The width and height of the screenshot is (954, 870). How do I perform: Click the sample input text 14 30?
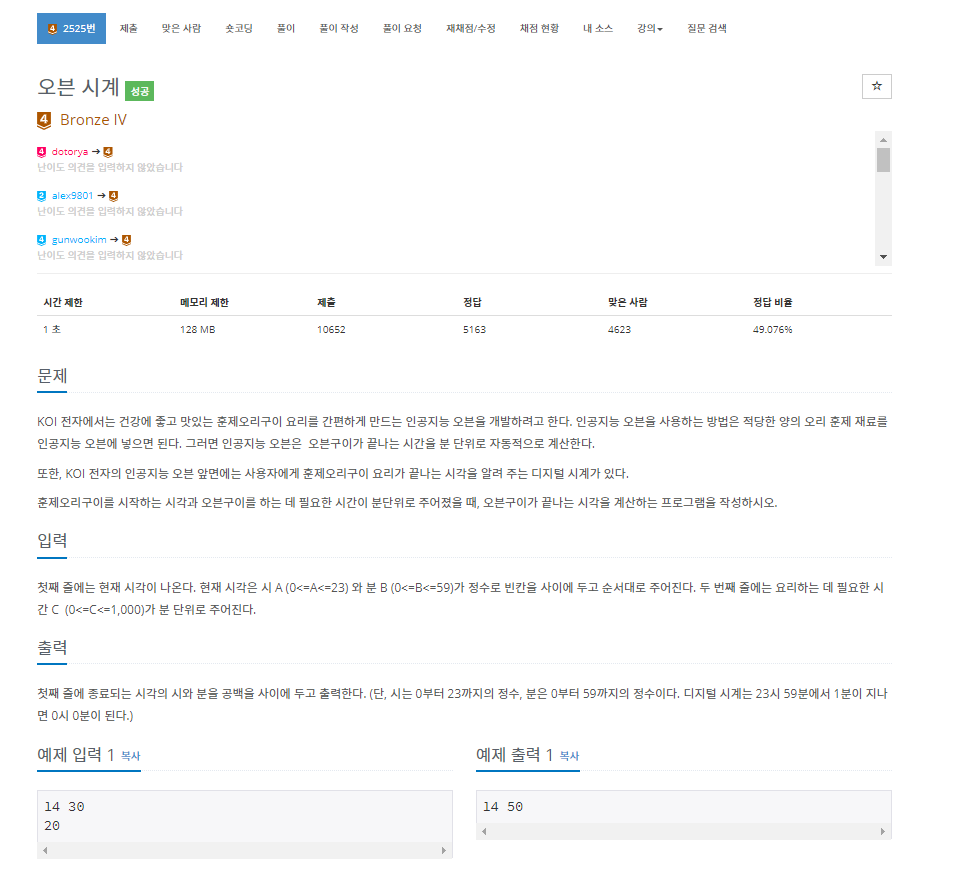(x=64, y=807)
